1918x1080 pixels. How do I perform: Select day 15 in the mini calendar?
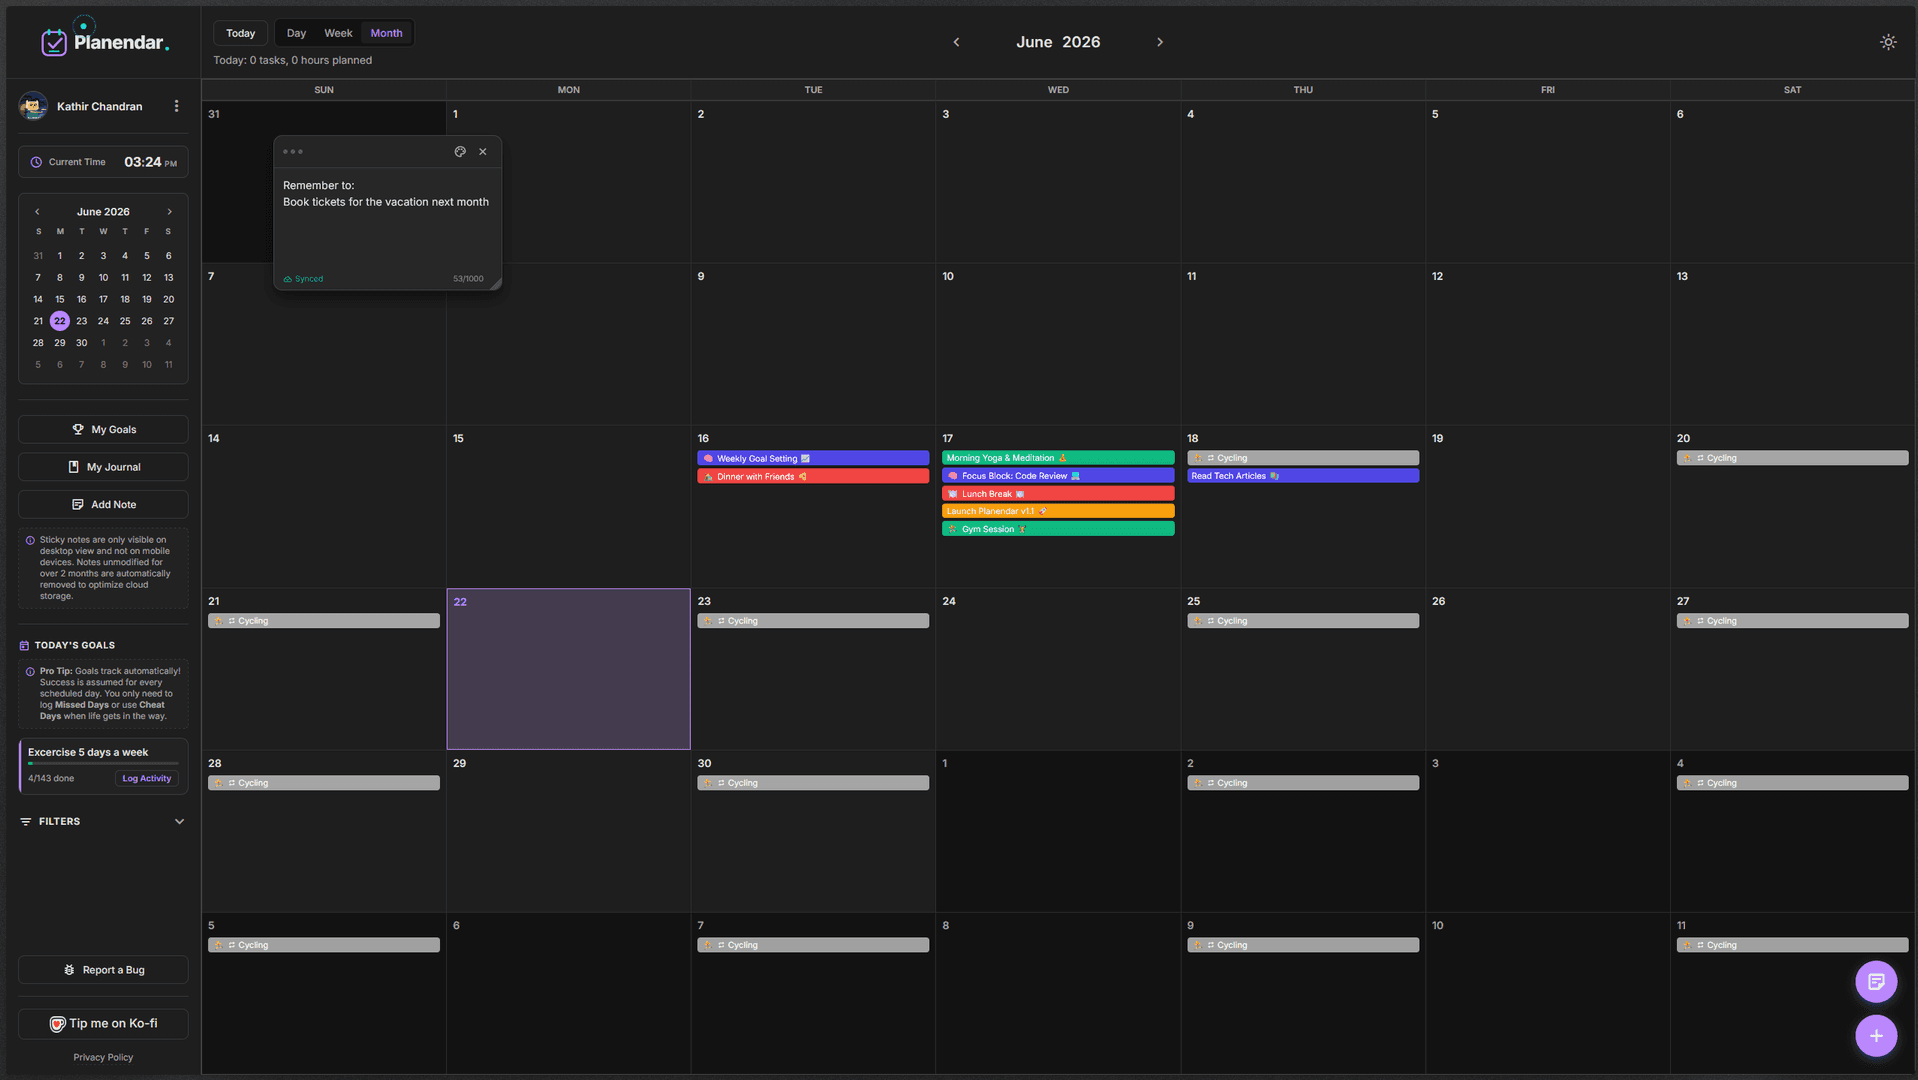point(60,299)
